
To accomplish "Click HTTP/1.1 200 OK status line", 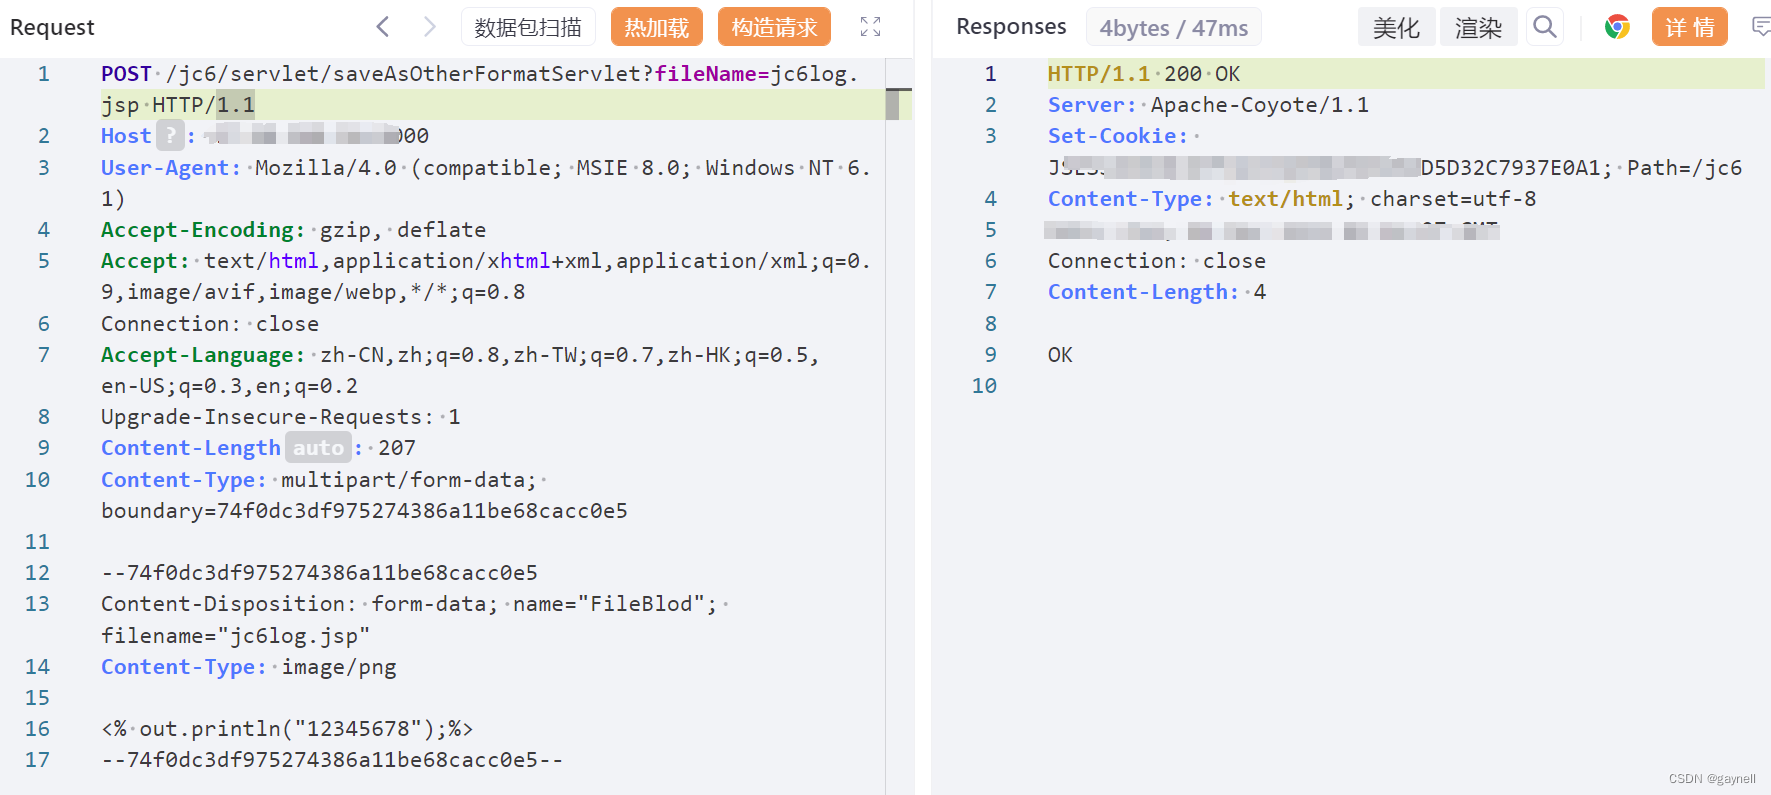I will tap(1144, 74).
